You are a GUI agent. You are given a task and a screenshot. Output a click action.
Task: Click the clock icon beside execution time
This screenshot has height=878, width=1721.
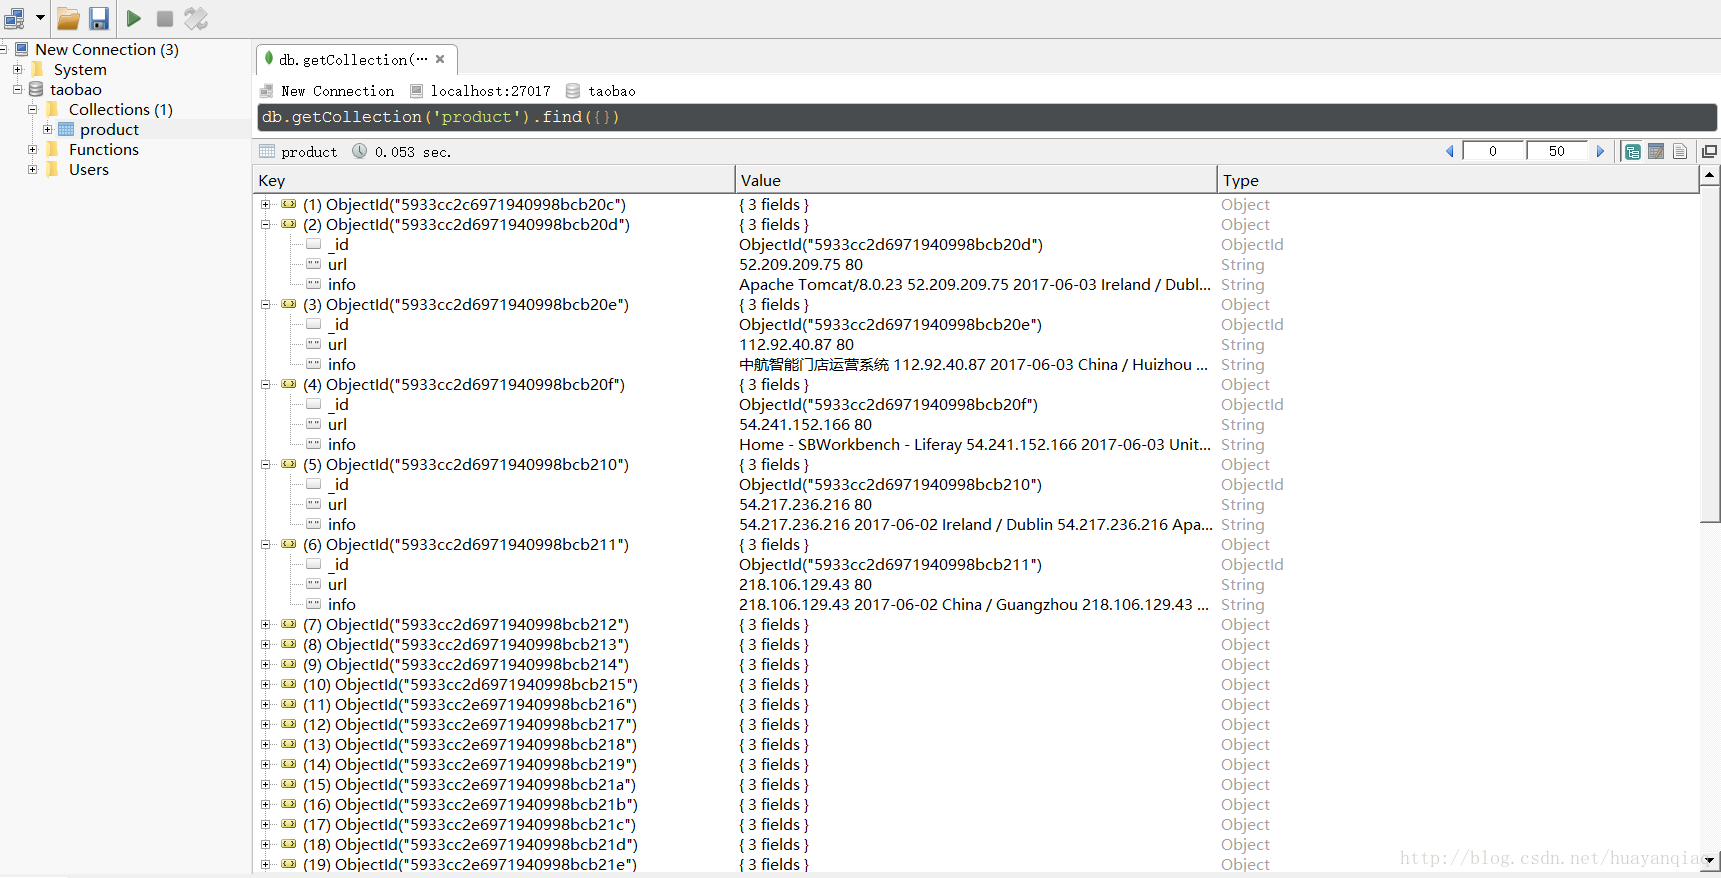click(360, 151)
